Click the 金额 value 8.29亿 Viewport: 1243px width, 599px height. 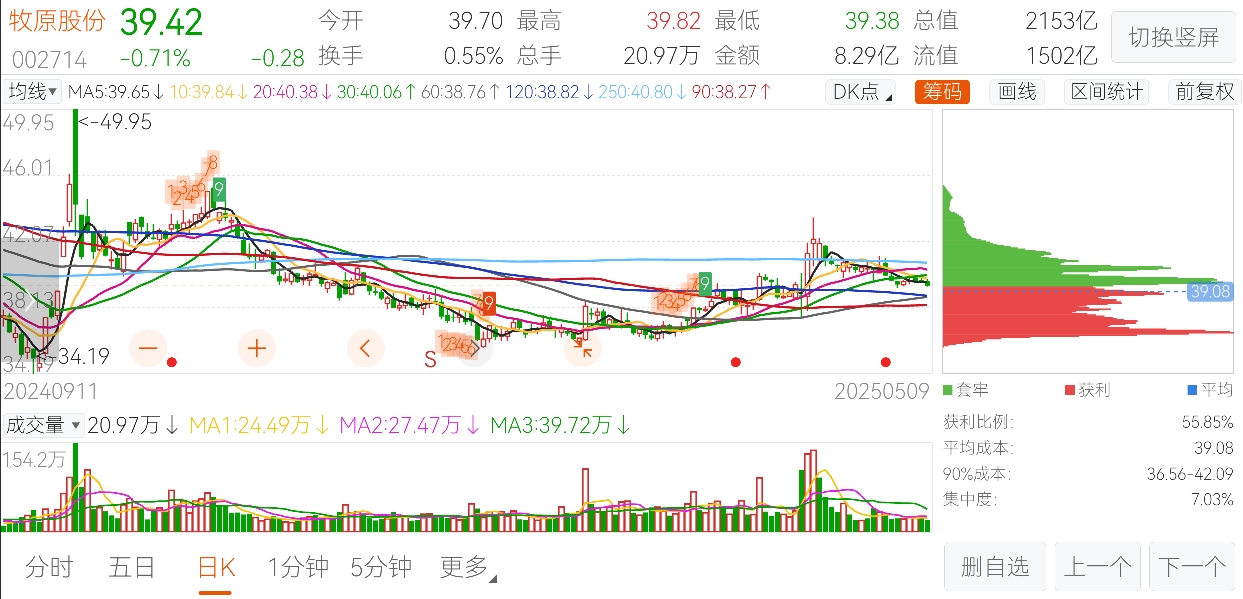(x=867, y=56)
